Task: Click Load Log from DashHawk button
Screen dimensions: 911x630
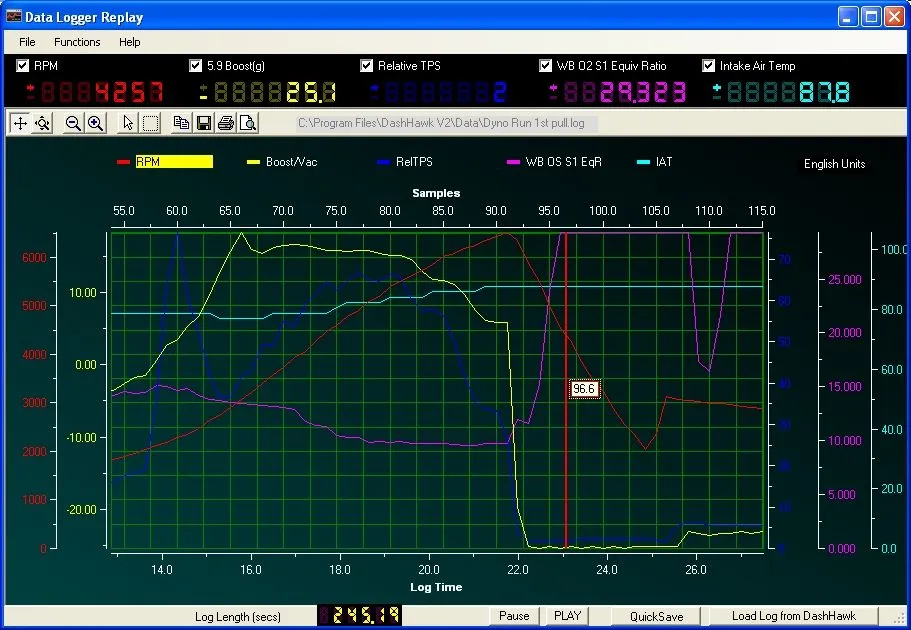Action: point(789,616)
